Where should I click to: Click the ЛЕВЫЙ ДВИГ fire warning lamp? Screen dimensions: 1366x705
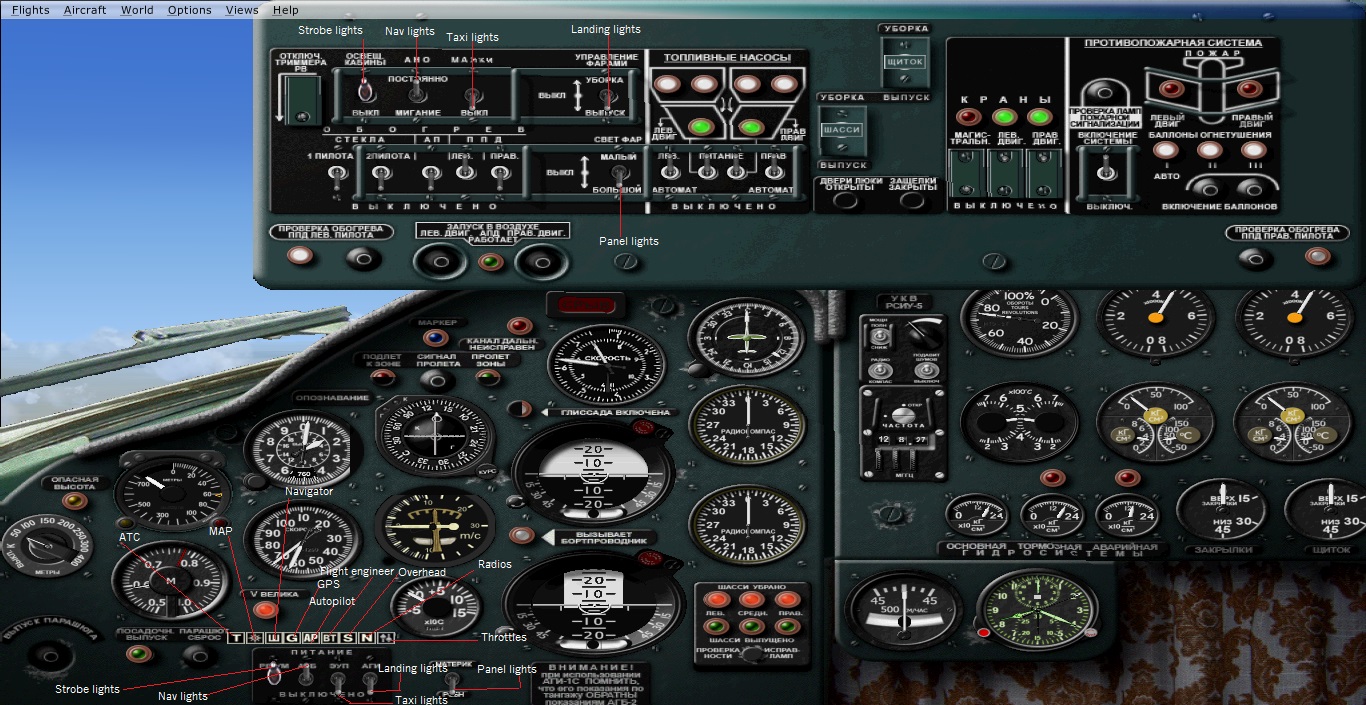pyautogui.click(x=1171, y=89)
